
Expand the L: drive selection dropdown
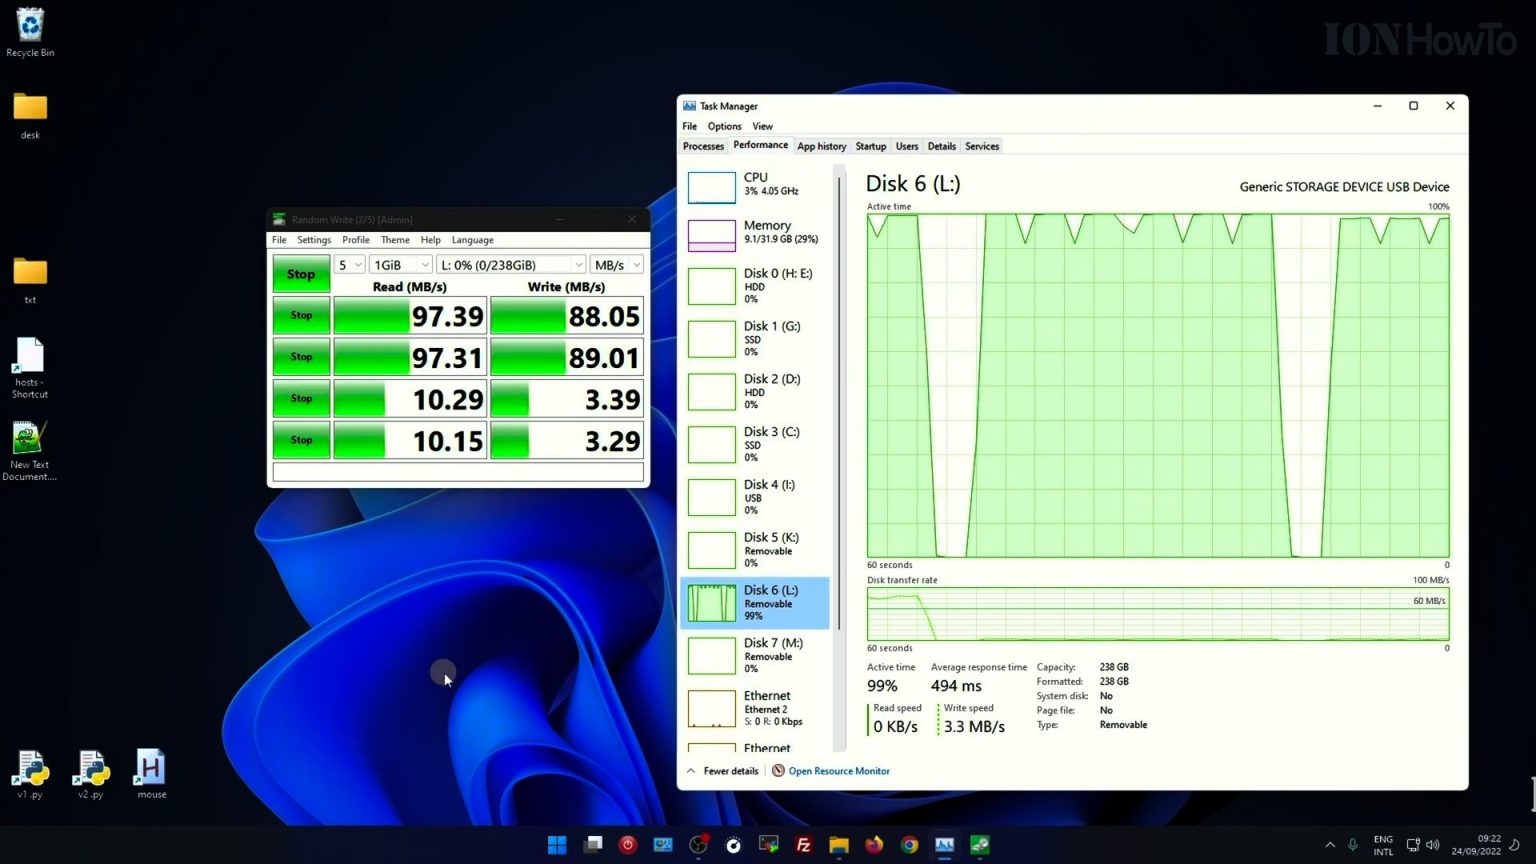click(x=511, y=265)
